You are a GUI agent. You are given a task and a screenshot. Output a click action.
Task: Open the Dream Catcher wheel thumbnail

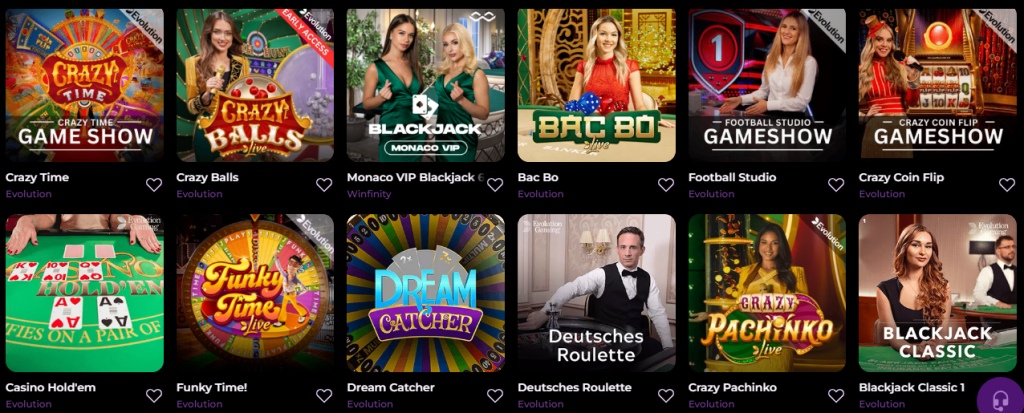(426, 293)
